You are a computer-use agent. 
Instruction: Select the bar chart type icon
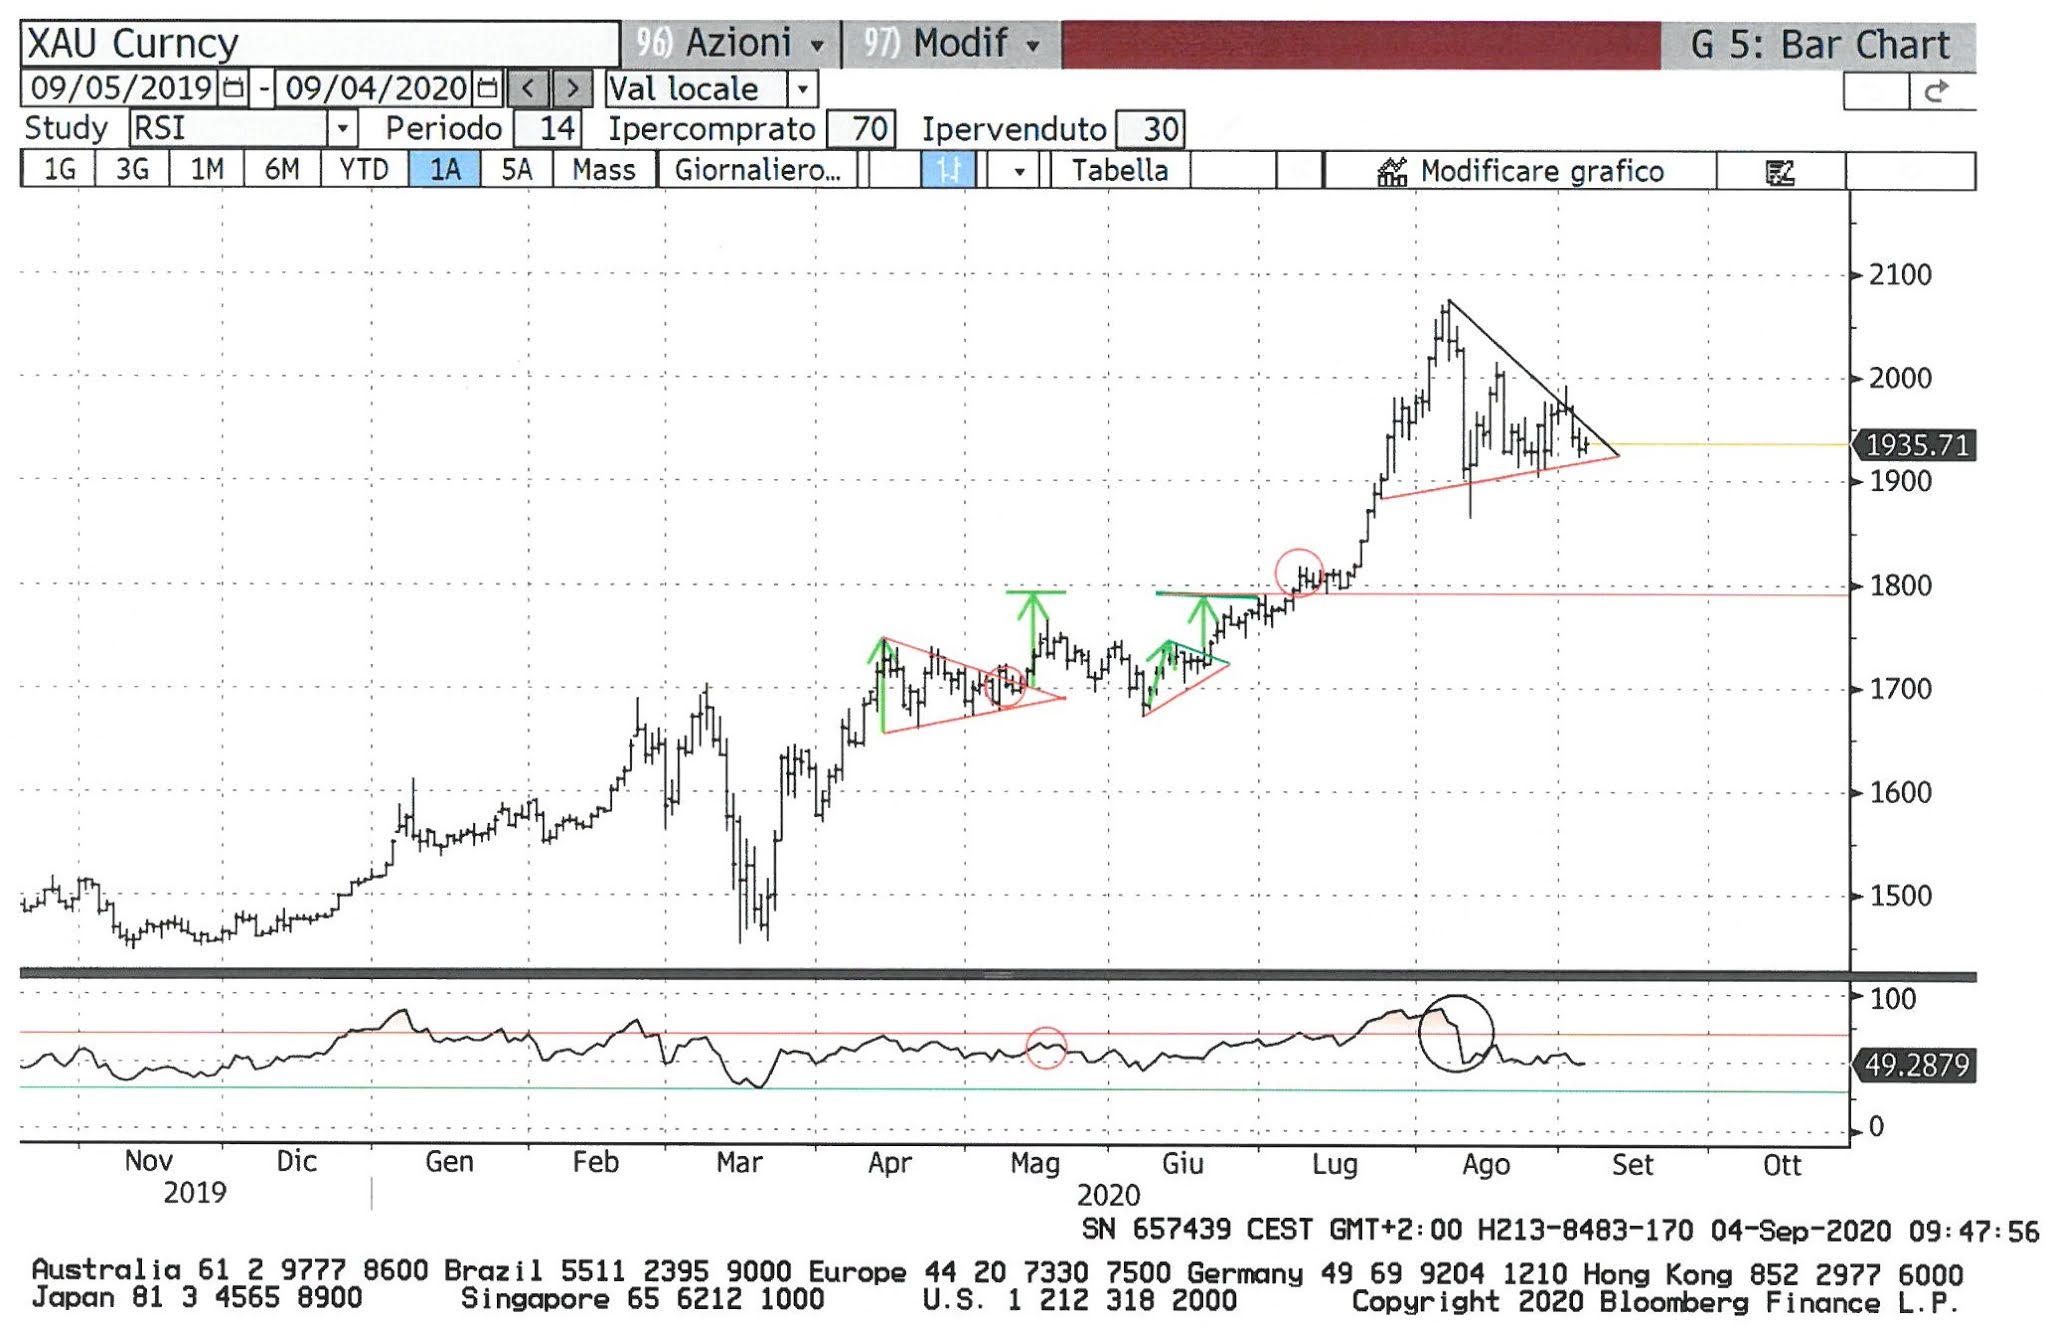tap(947, 170)
